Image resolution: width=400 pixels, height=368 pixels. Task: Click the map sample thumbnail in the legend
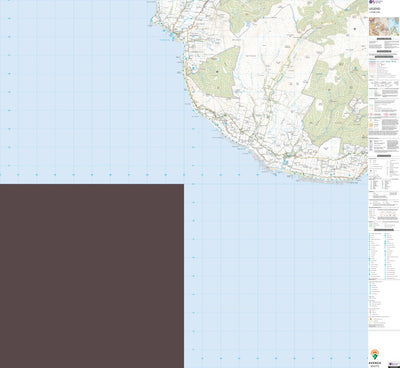[x=384, y=26]
